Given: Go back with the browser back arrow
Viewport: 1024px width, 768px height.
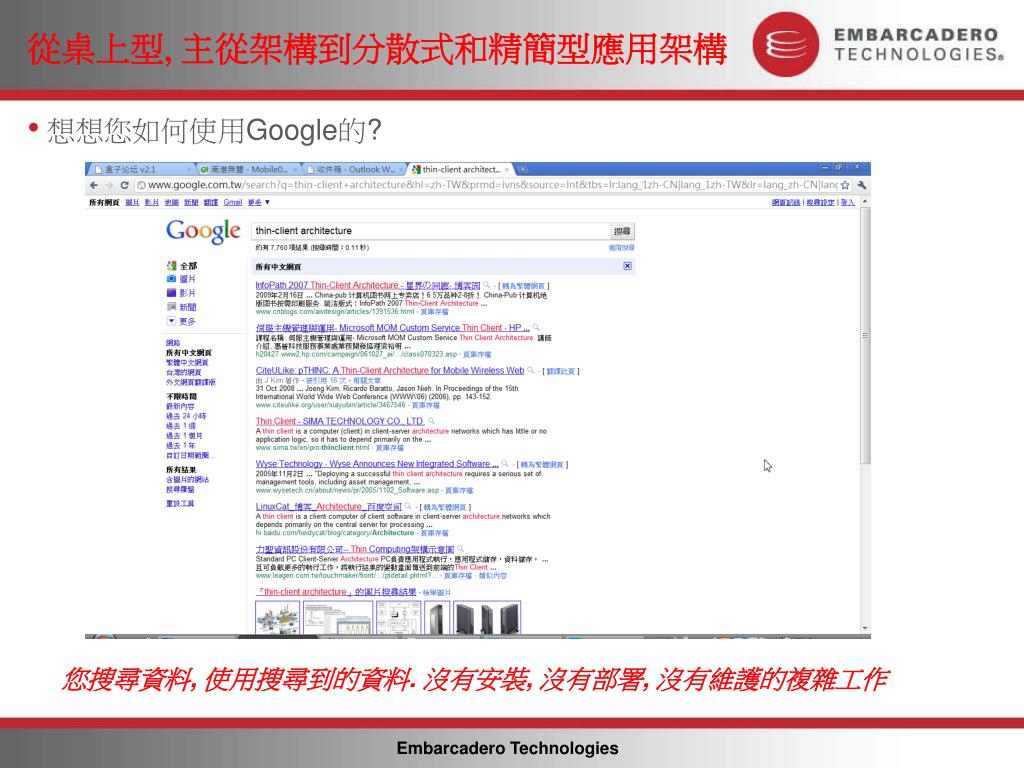Looking at the screenshot, I should click(x=94, y=185).
